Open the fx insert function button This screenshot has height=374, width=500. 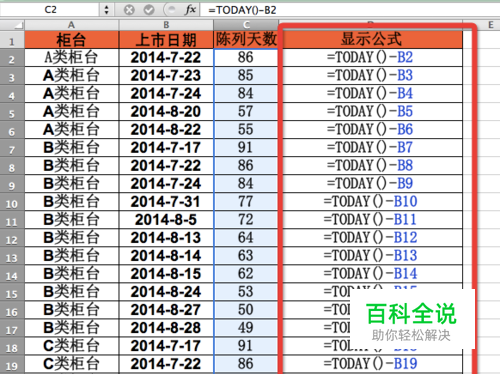point(190,10)
